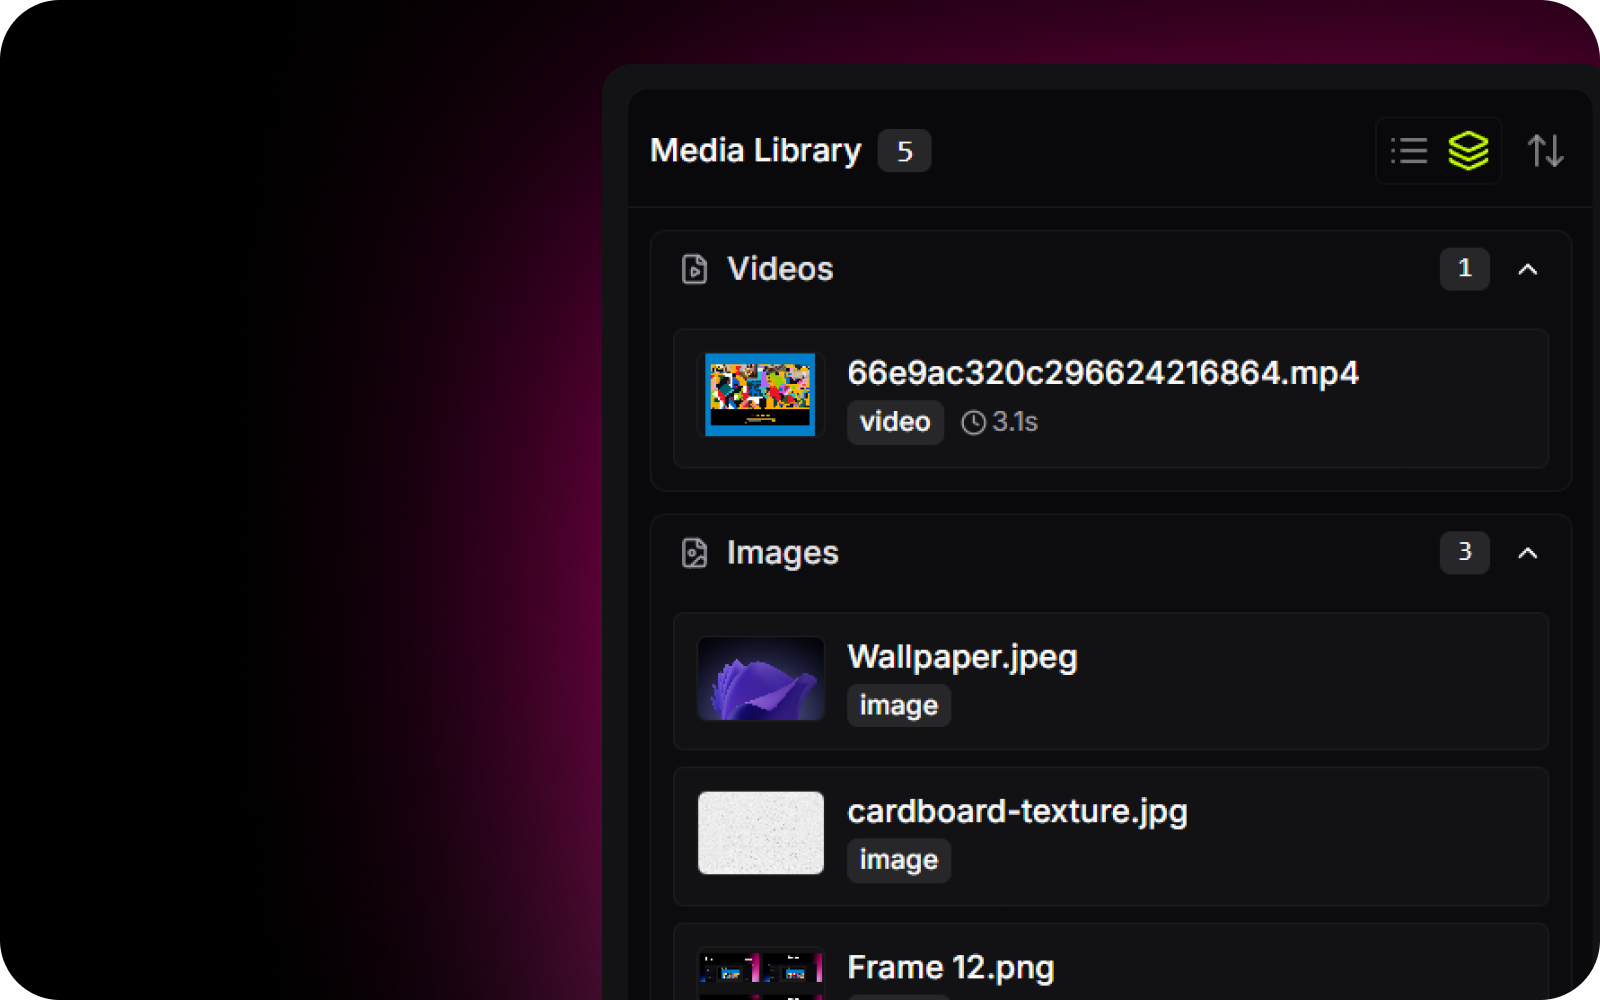Open Wallpaper.jpeg file name

[x=962, y=657]
